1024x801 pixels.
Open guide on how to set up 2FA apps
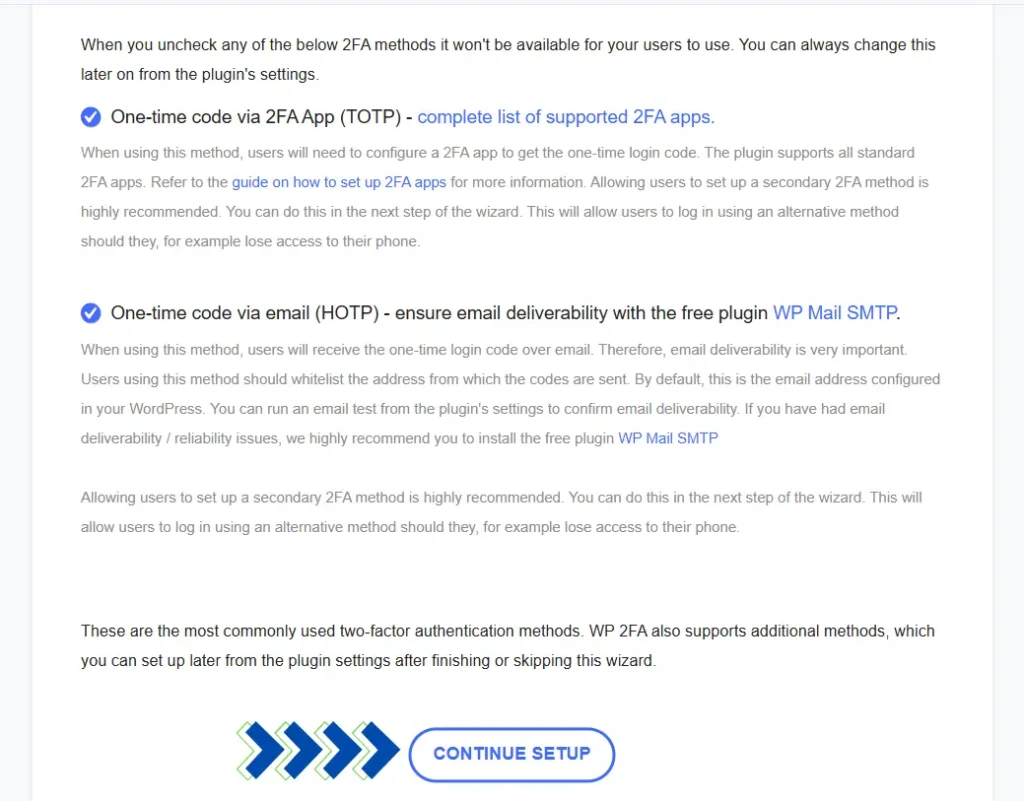tap(339, 182)
